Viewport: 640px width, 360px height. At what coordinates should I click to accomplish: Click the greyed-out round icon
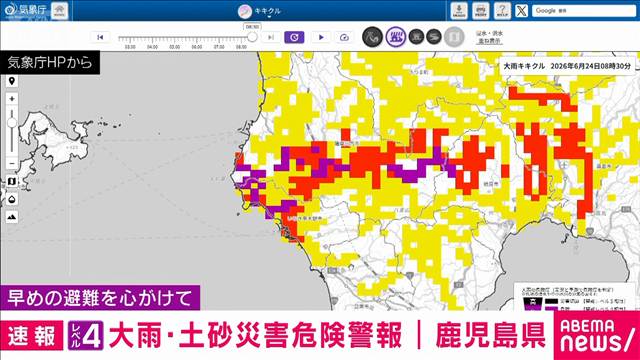[x=454, y=37]
